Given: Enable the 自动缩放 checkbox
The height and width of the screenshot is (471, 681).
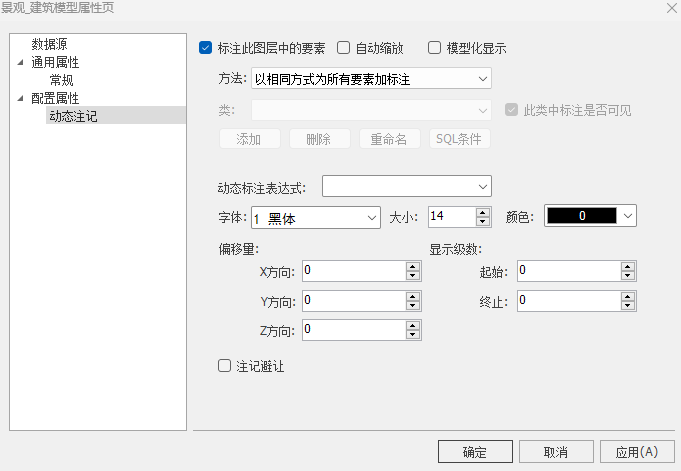Looking at the screenshot, I should coord(344,47).
